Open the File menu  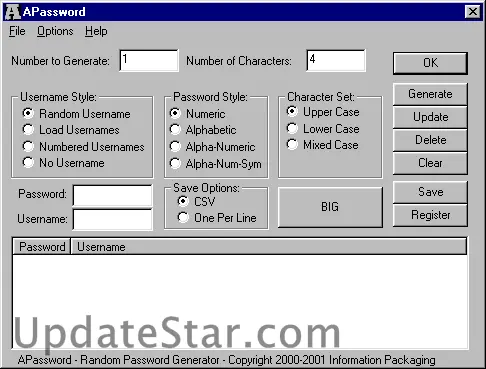(x=17, y=31)
